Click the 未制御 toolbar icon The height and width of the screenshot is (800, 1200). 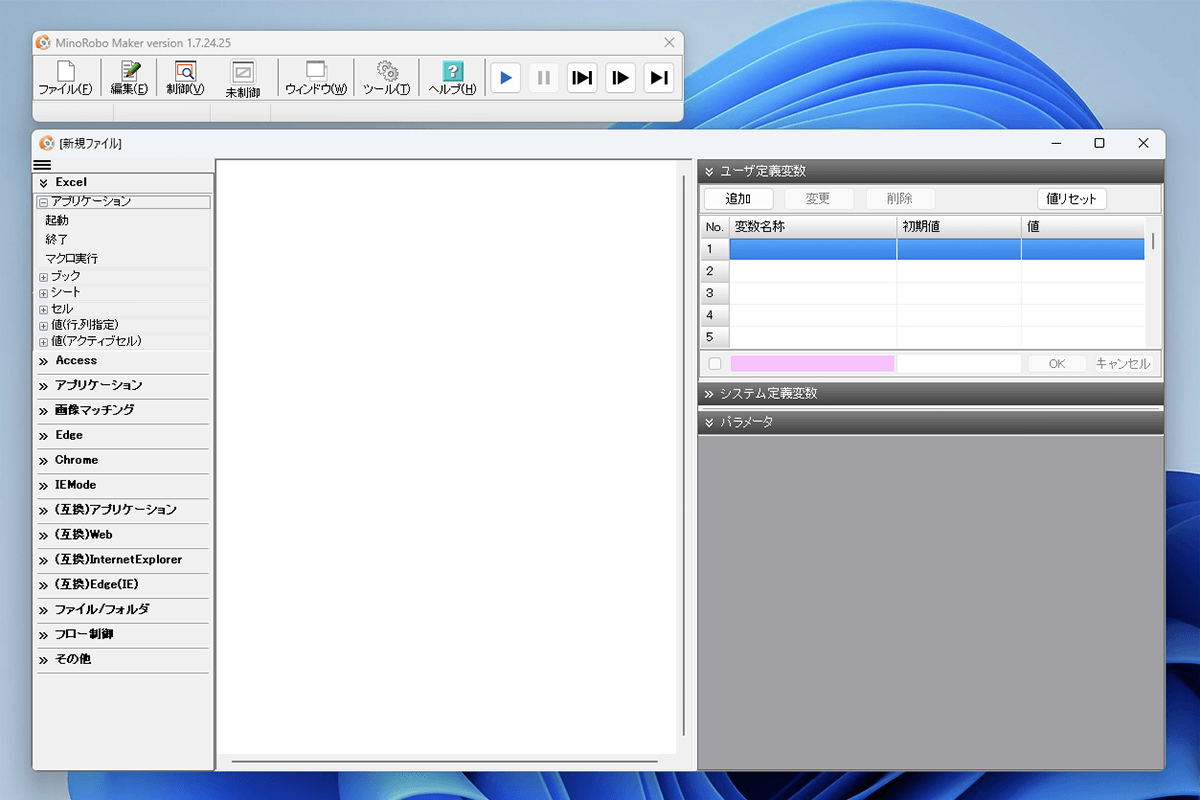coord(243,78)
